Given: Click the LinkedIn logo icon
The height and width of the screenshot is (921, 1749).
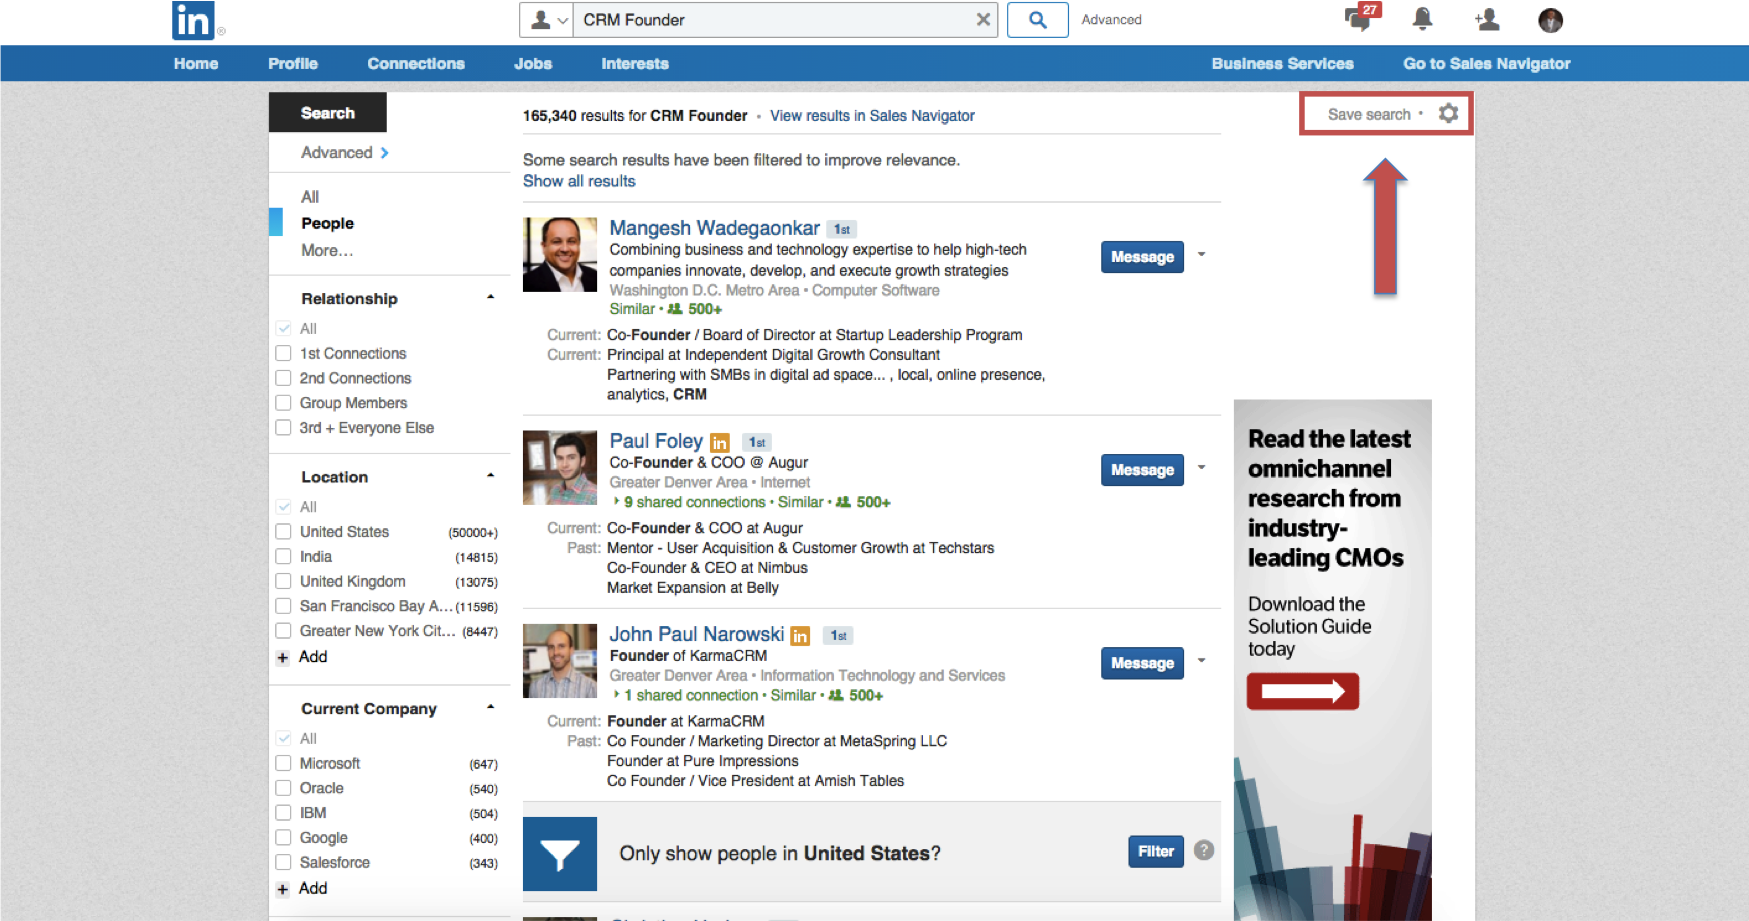Looking at the screenshot, I should 193,20.
